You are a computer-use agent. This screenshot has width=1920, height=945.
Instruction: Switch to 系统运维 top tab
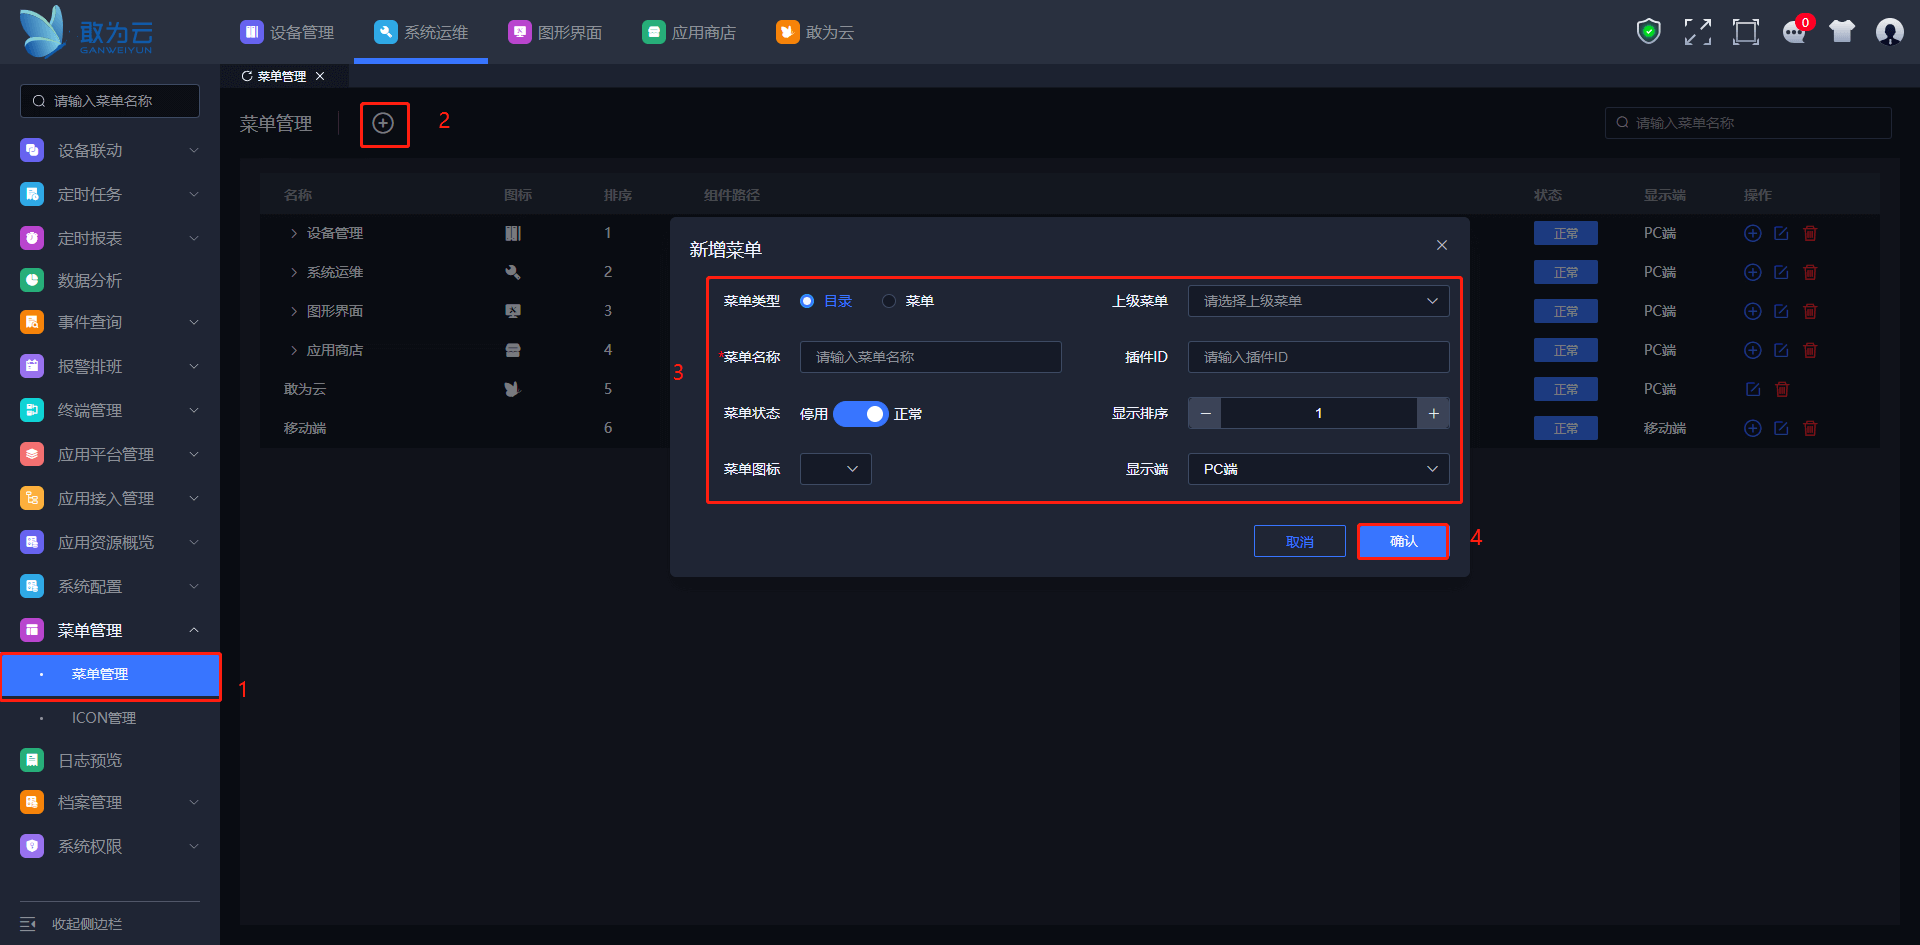tap(421, 32)
